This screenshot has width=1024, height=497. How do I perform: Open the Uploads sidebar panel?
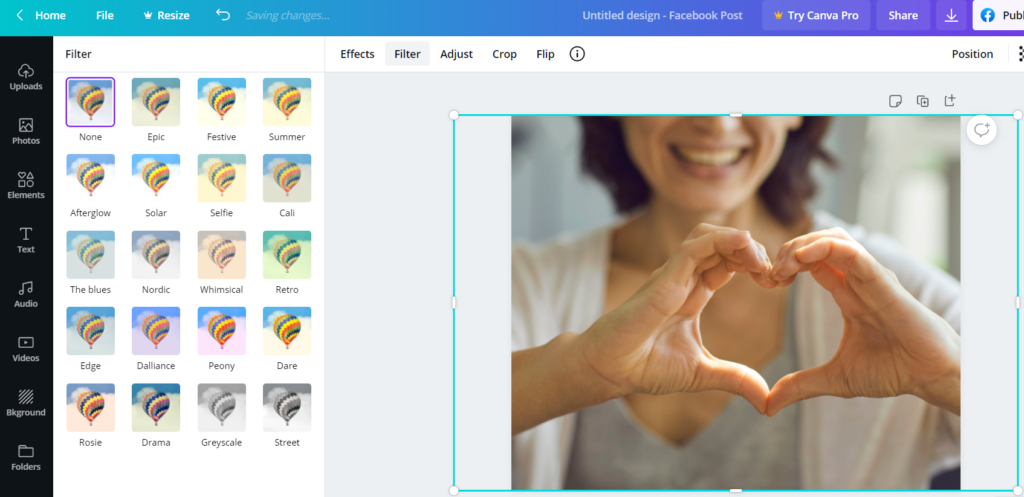click(26, 77)
